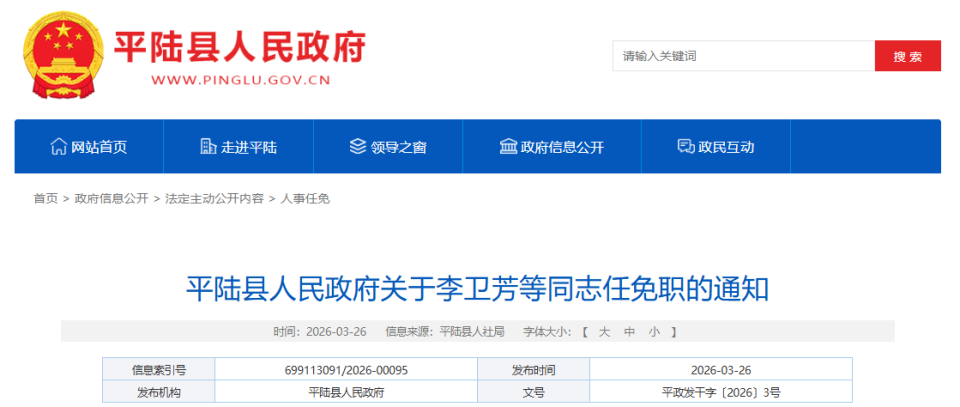Screen dimensions: 960x407
Task: Click the red 搜索 button
Action: (x=907, y=56)
